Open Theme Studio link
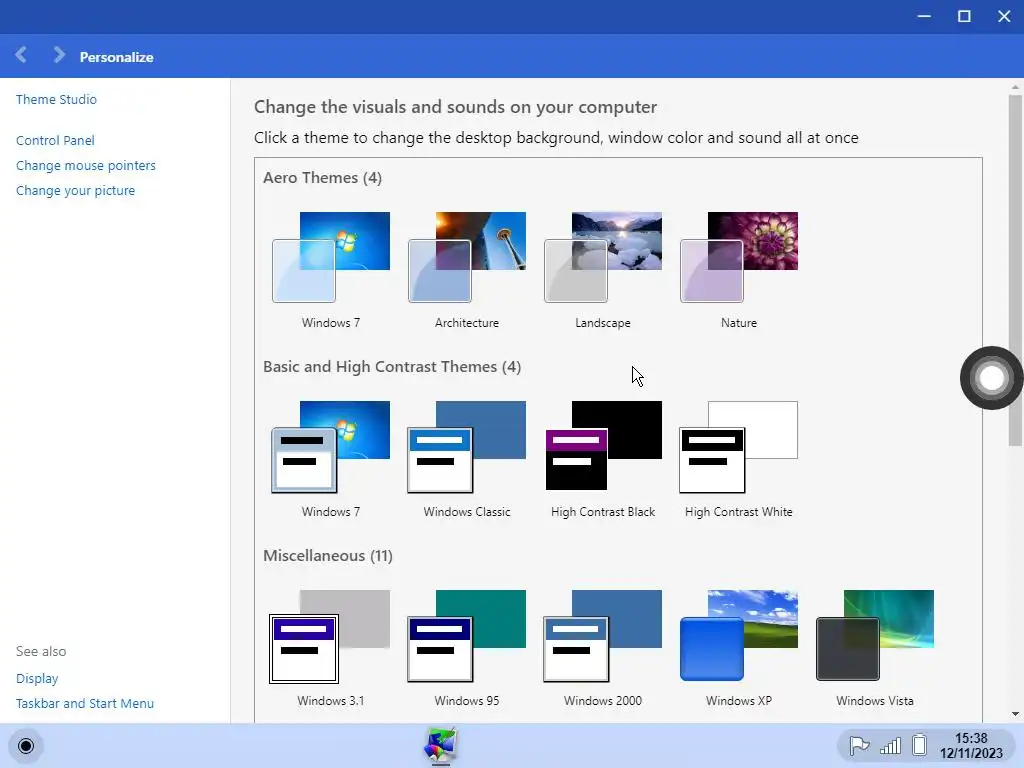Viewport: 1024px width, 768px height. (56, 99)
